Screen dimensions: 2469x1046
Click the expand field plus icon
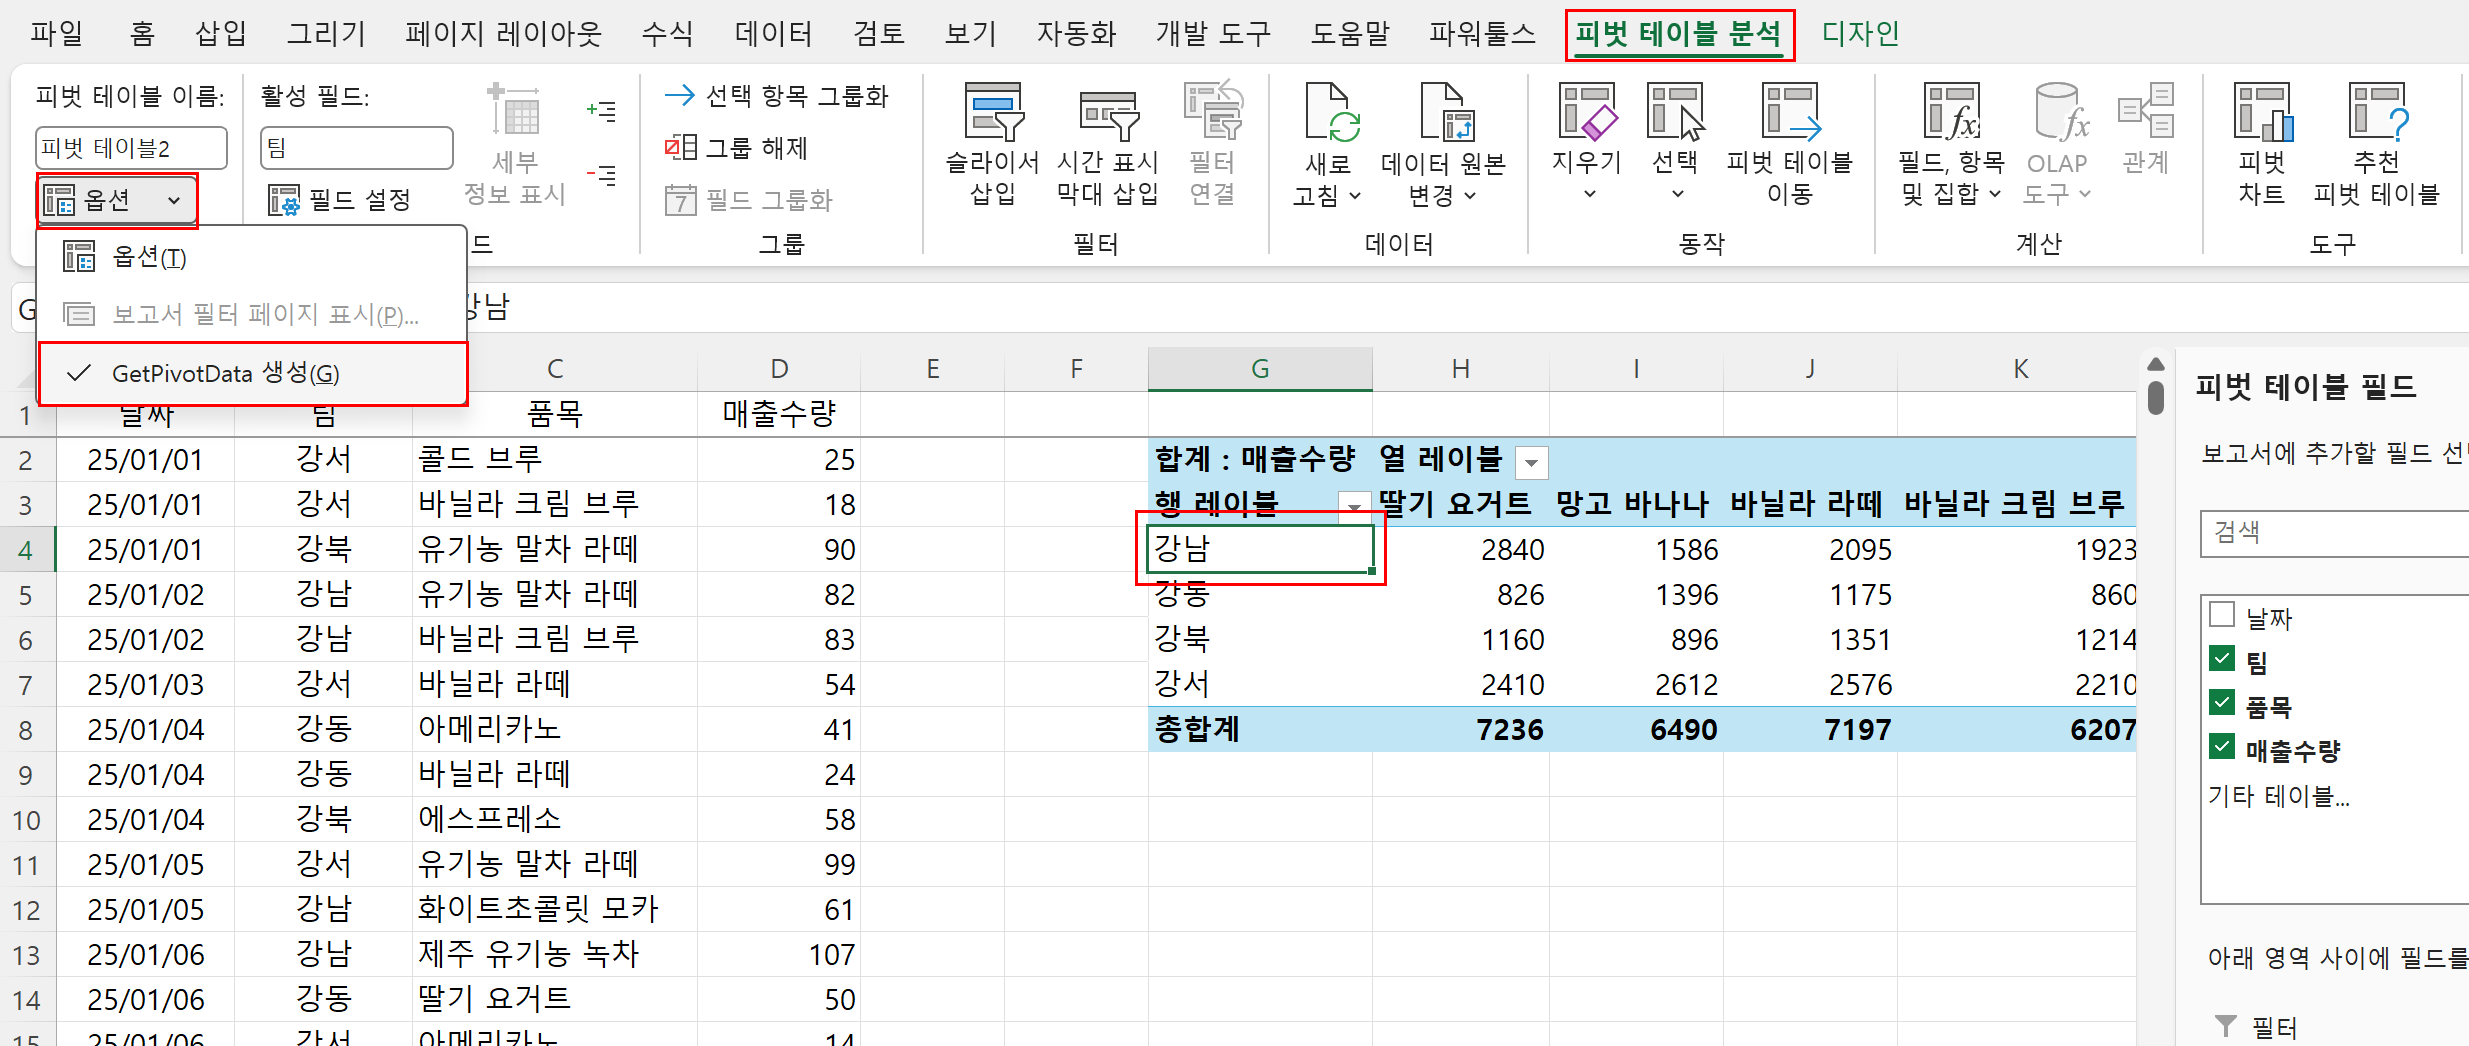coord(601,111)
